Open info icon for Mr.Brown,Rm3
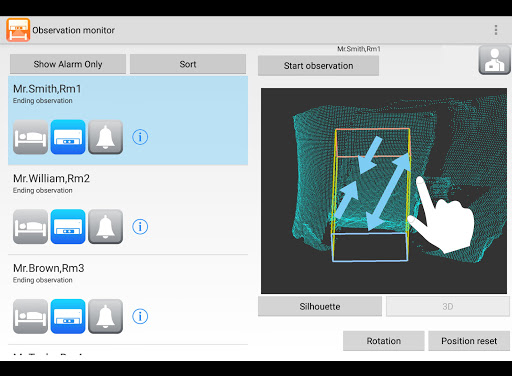 140,316
